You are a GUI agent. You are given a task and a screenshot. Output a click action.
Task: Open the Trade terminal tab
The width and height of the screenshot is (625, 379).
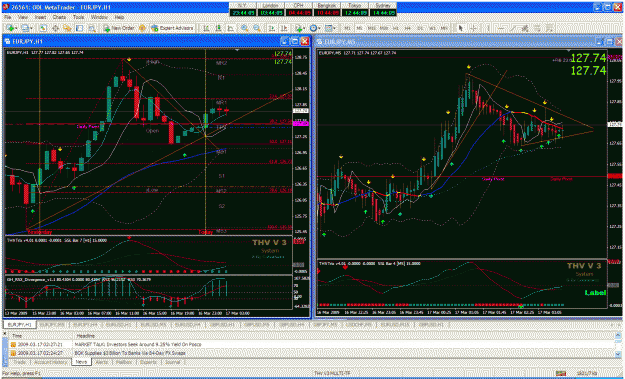20,362
